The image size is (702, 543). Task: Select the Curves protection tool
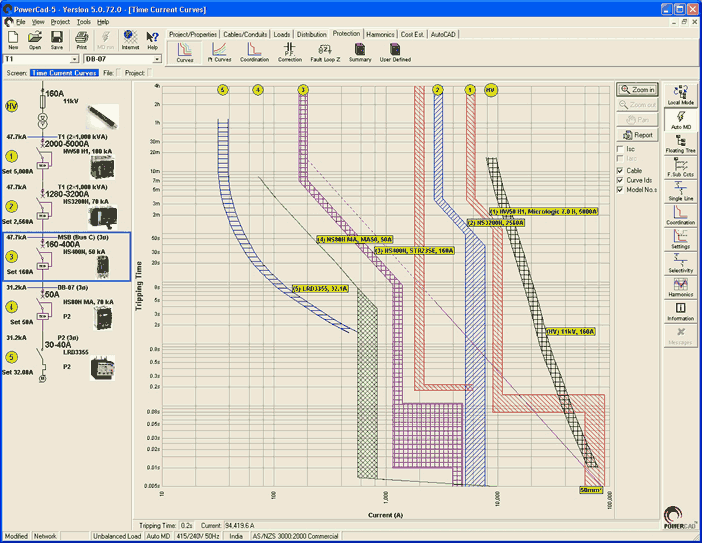184,53
